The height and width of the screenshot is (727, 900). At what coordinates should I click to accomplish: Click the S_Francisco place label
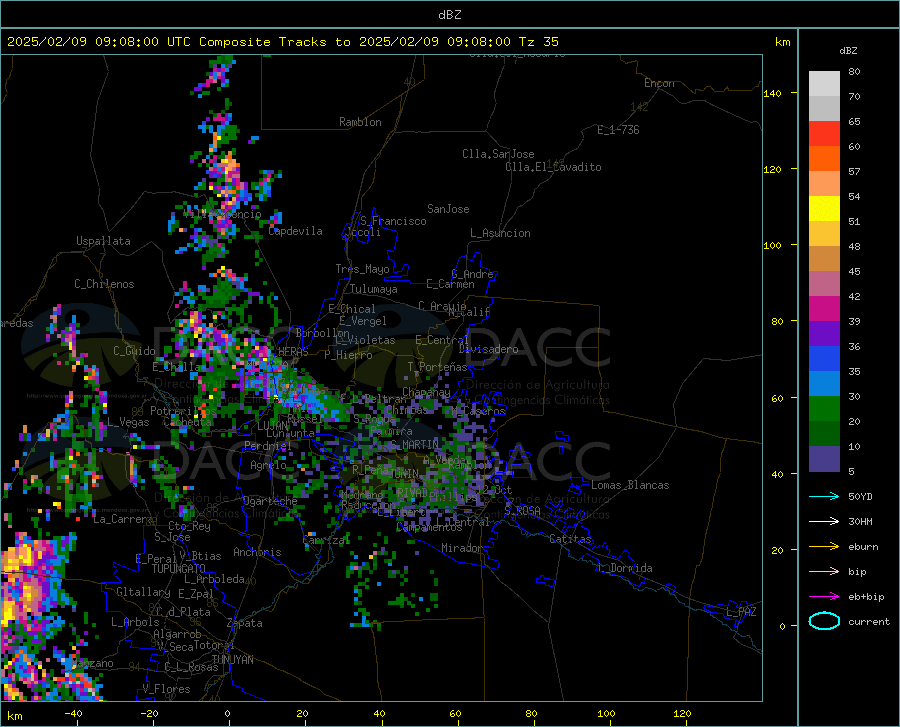393,221
